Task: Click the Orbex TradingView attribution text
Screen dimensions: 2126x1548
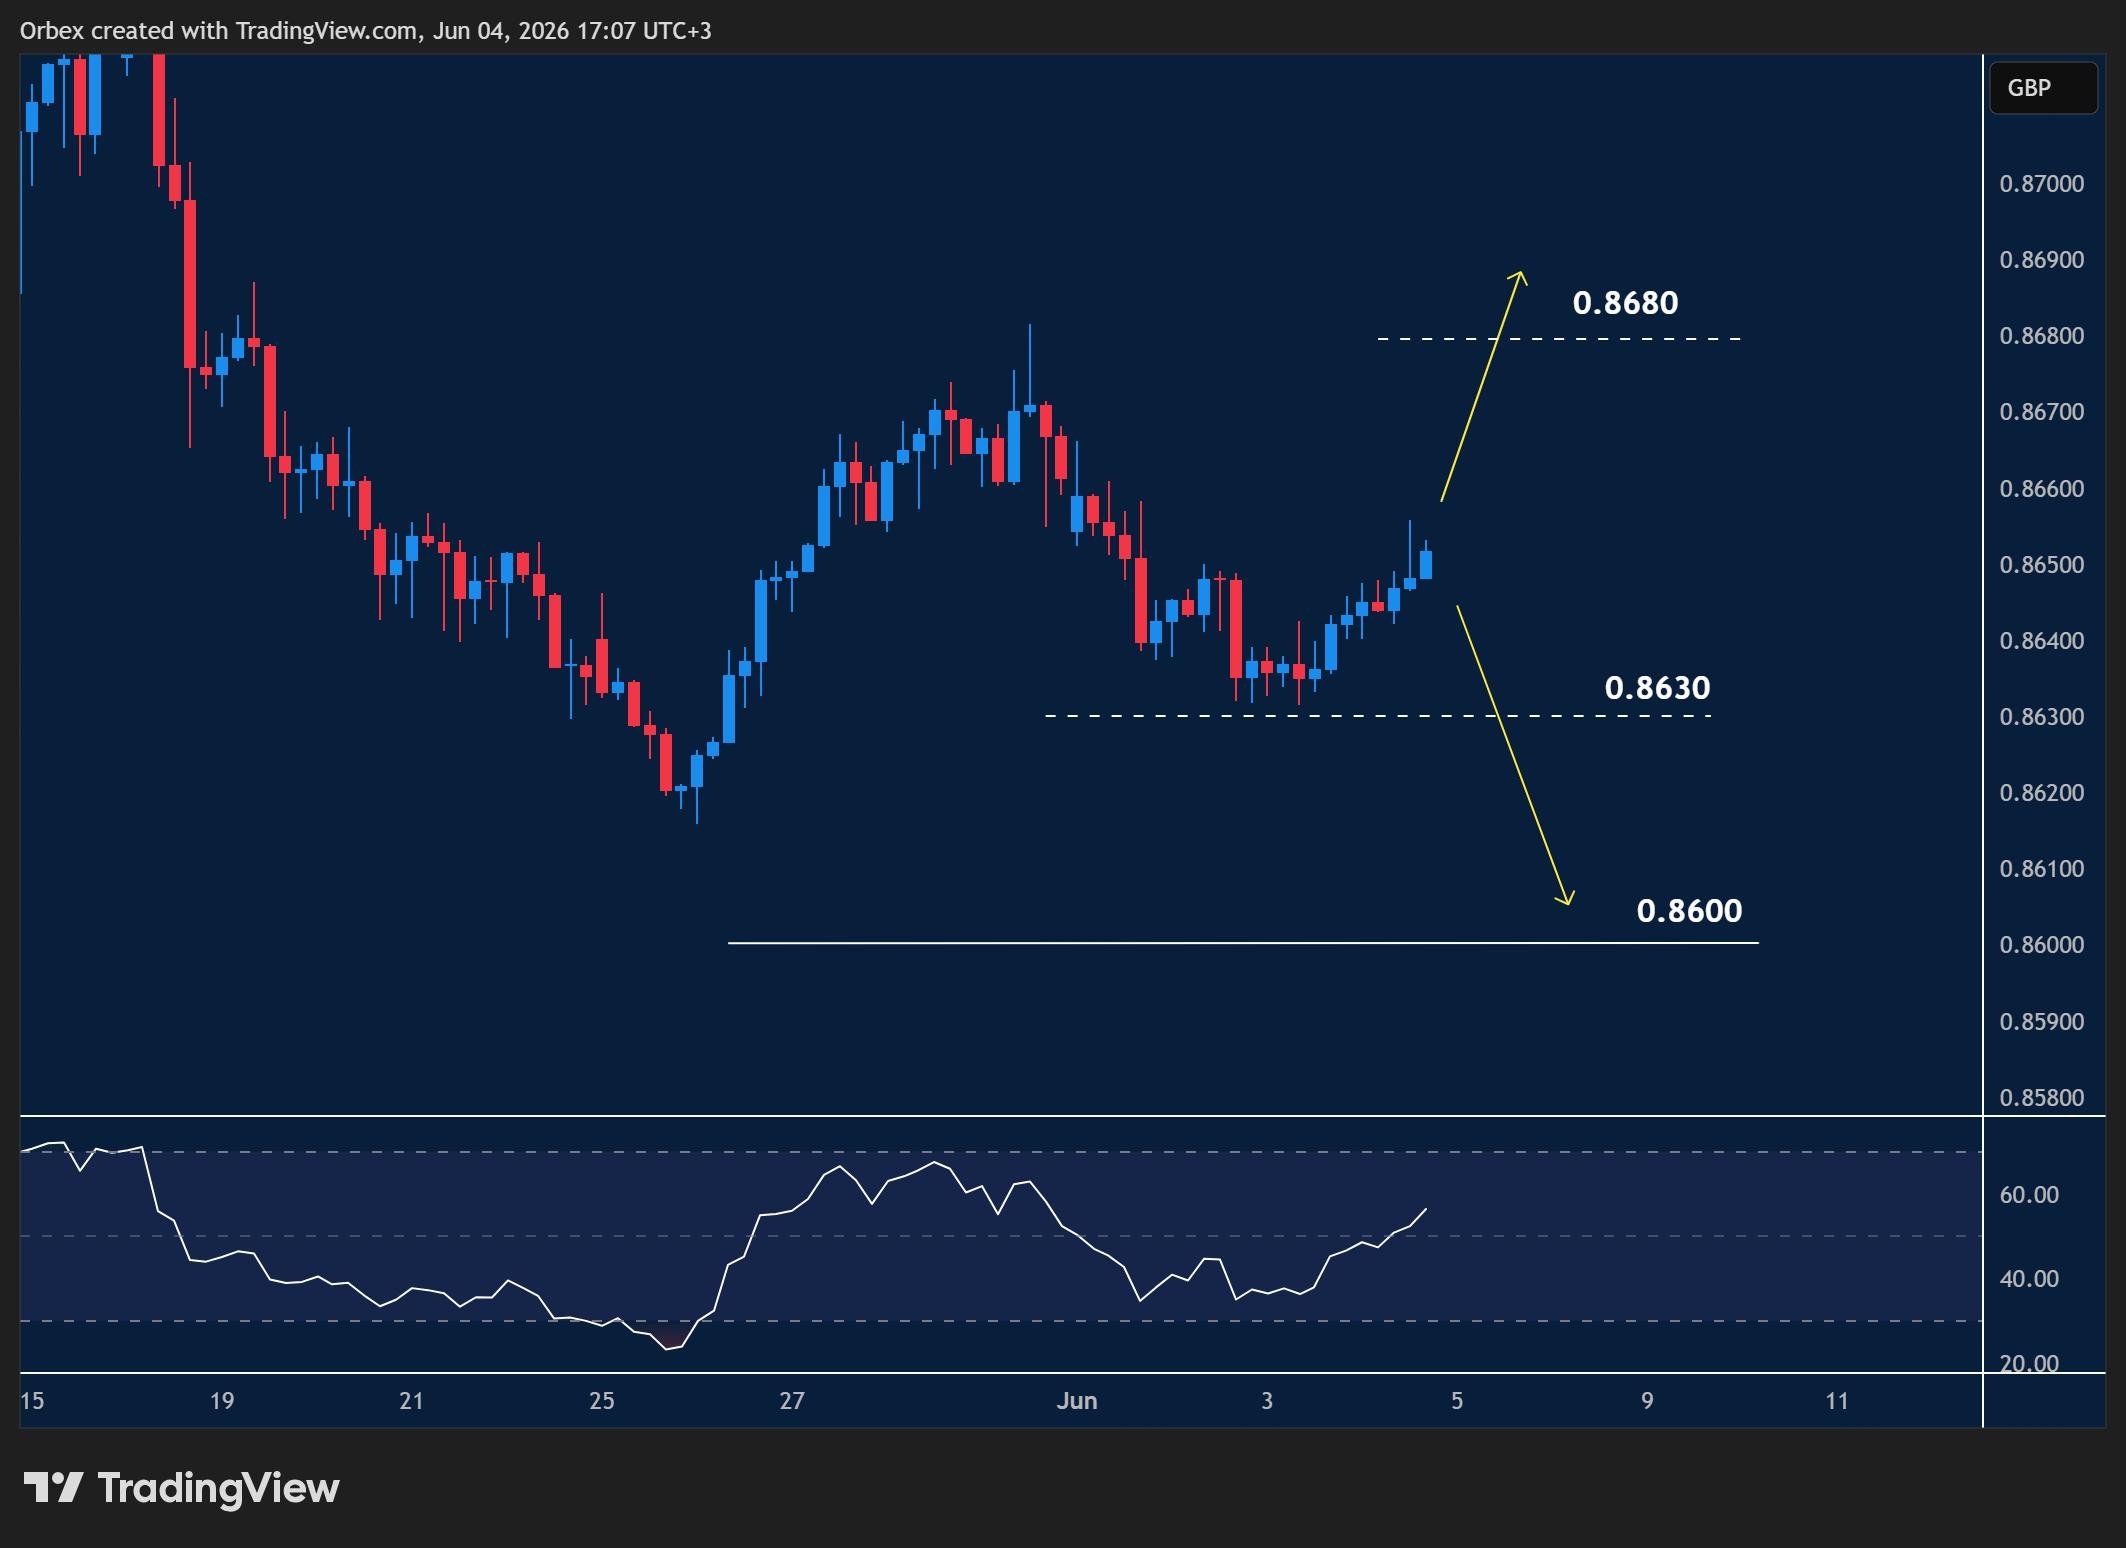Action: tap(366, 31)
